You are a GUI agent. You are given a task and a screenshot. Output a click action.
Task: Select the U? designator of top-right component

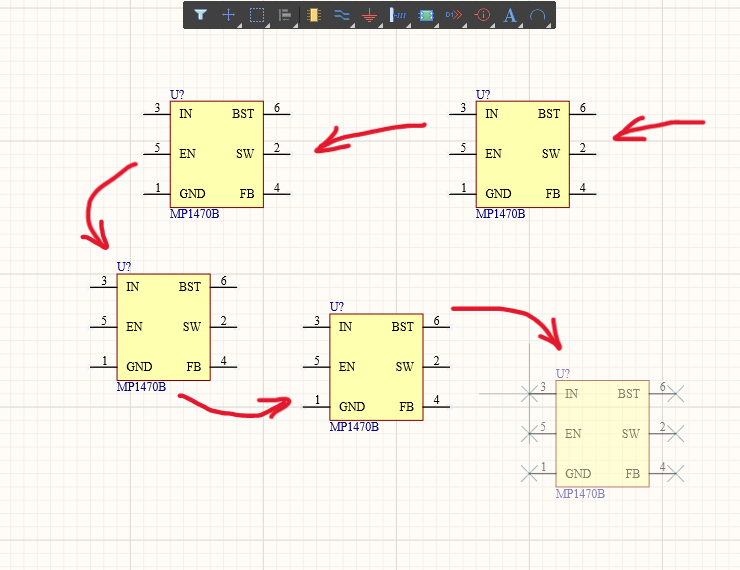click(483, 94)
